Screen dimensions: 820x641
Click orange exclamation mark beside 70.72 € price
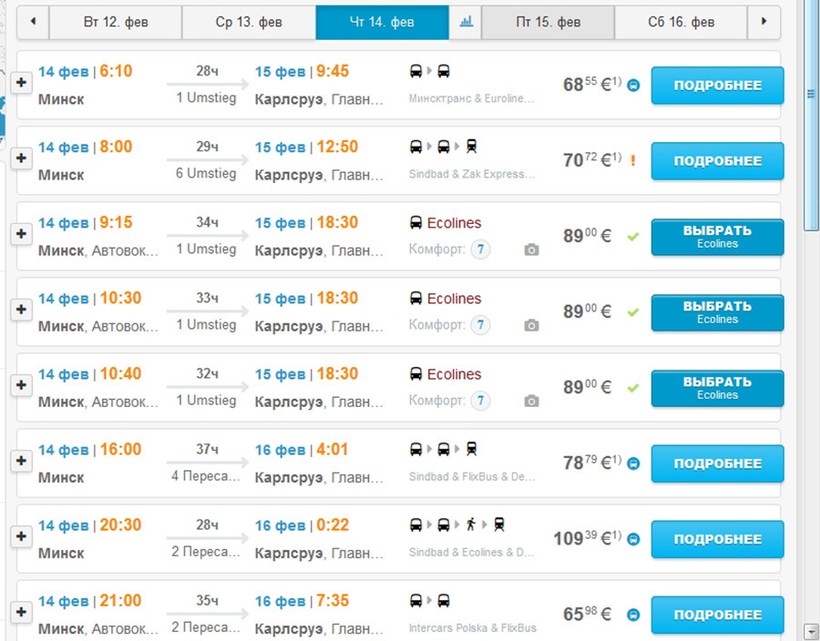click(x=633, y=160)
